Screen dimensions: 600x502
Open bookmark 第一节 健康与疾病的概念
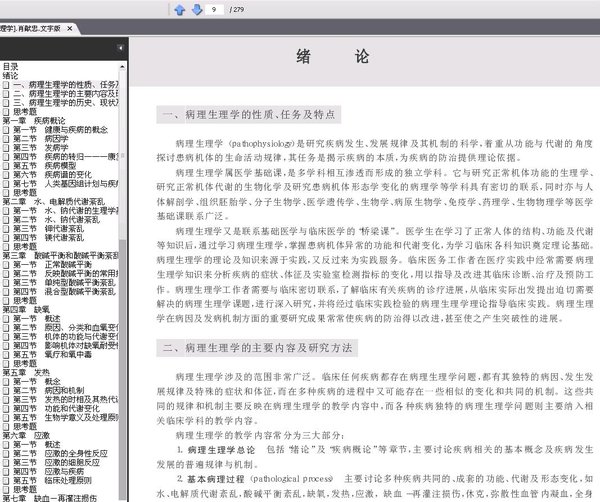(60, 130)
